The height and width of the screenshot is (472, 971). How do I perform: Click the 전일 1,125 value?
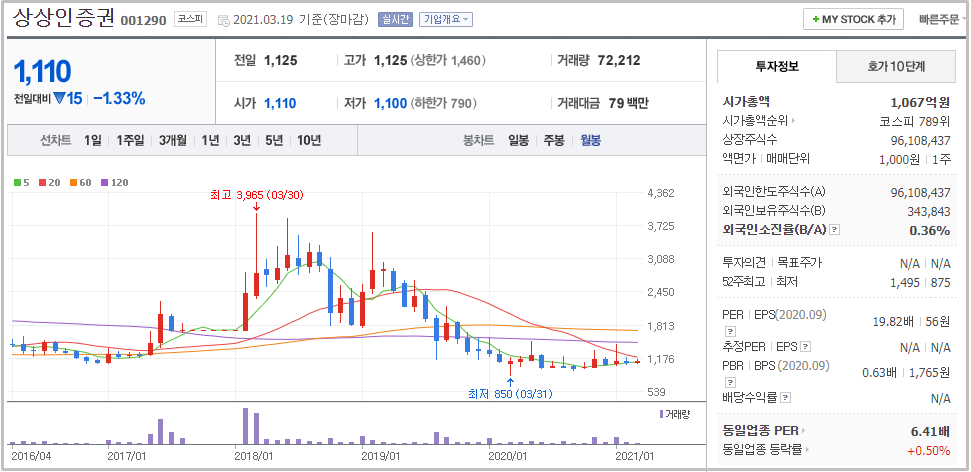click(281, 61)
